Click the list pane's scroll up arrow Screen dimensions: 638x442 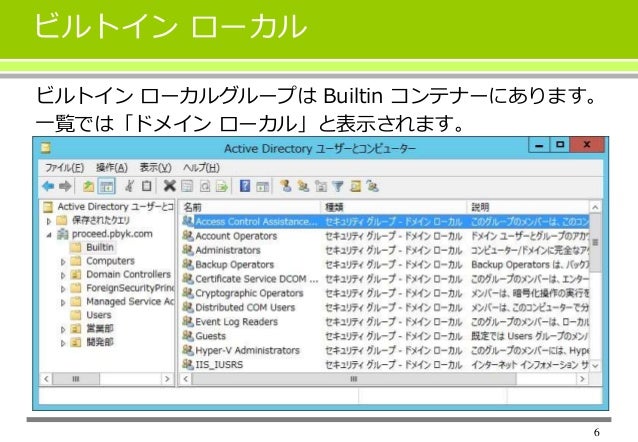pos(595,207)
